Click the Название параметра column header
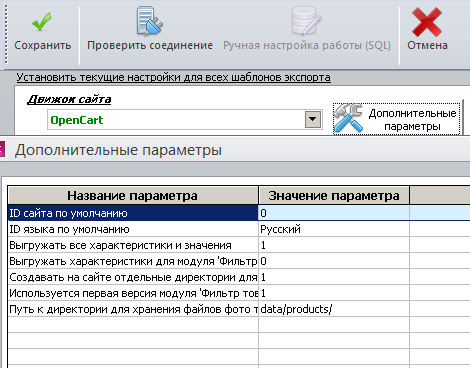This screenshot has width=470, height=368. 133,195
